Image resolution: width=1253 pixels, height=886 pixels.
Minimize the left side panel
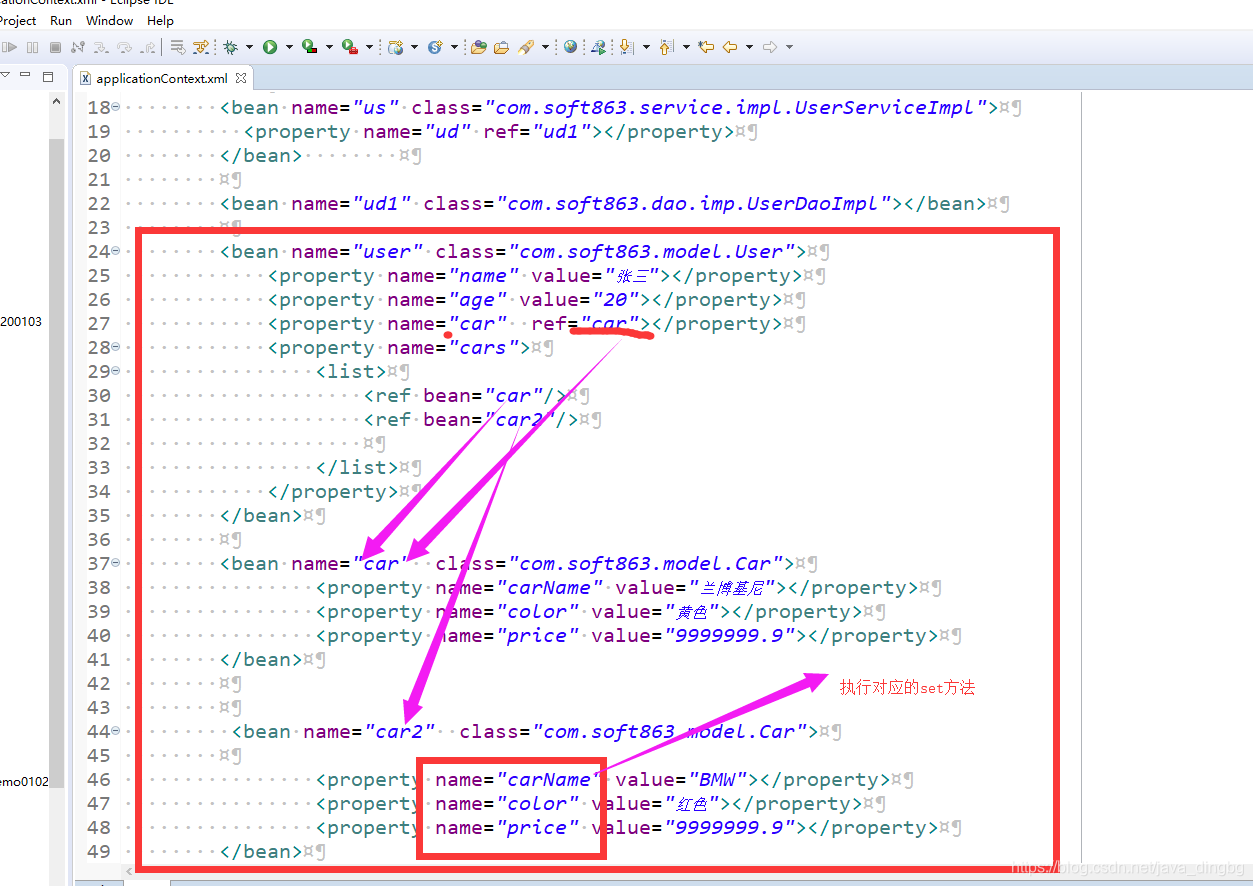pyautogui.click(x=27, y=76)
